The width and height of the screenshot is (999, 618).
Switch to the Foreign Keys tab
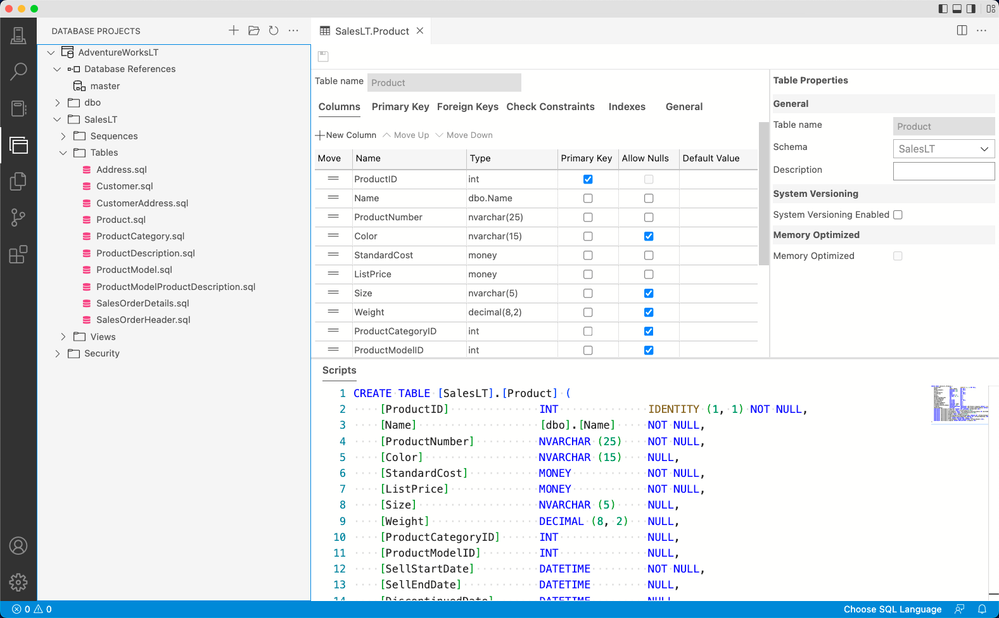467,107
